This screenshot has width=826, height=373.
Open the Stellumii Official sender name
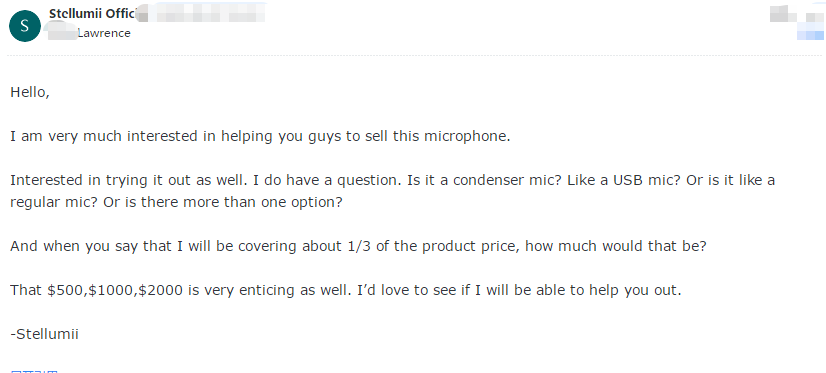(x=92, y=13)
